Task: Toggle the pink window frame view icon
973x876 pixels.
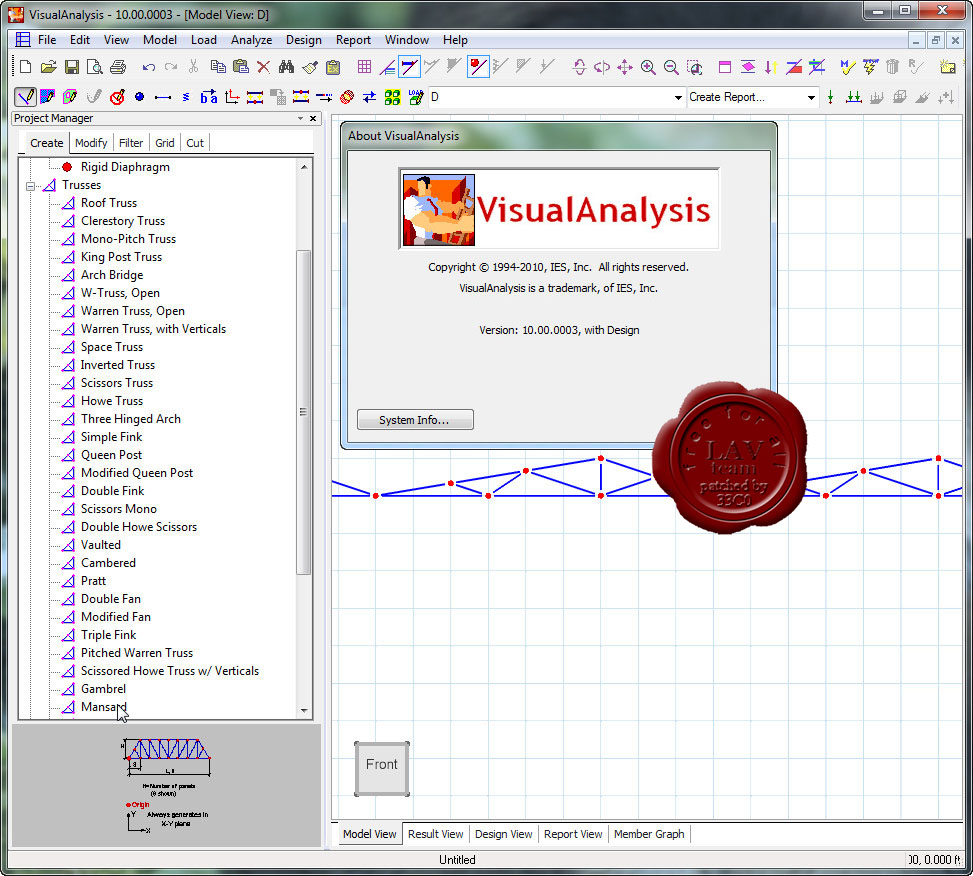Action: coord(724,67)
